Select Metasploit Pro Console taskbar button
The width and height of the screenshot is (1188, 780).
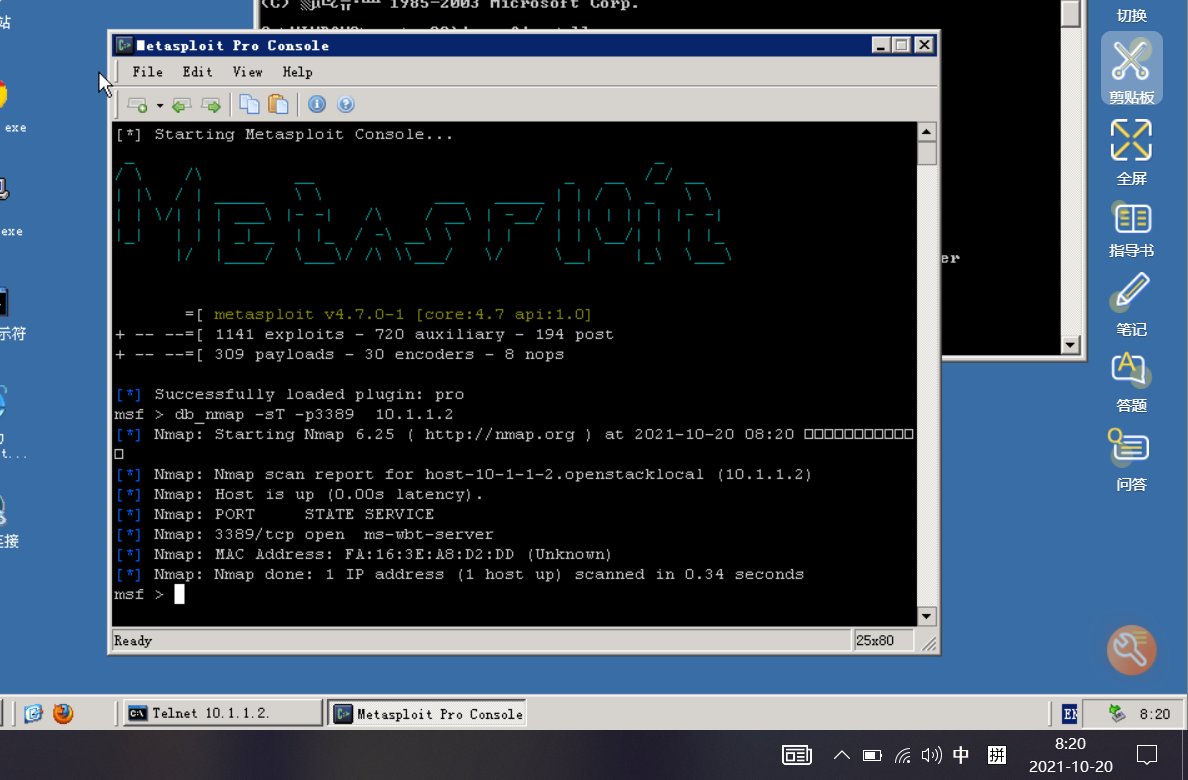click(428, 713)
